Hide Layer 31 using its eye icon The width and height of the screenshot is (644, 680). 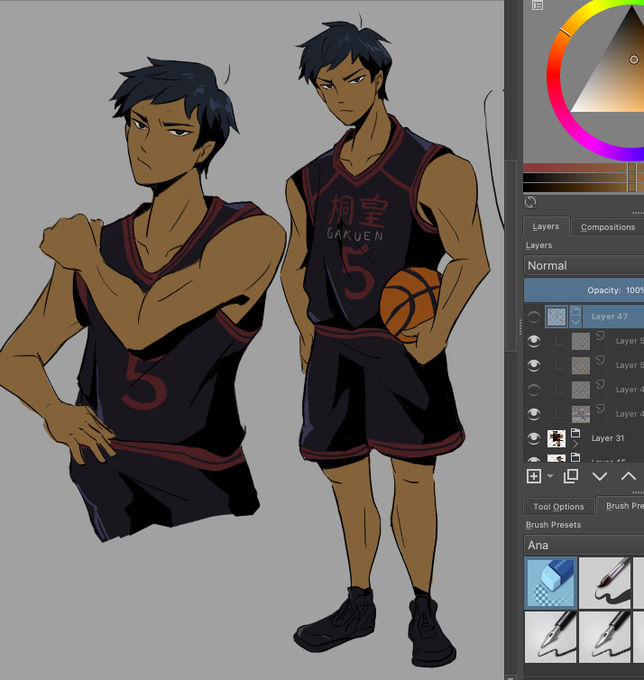[x=533, y=438]
